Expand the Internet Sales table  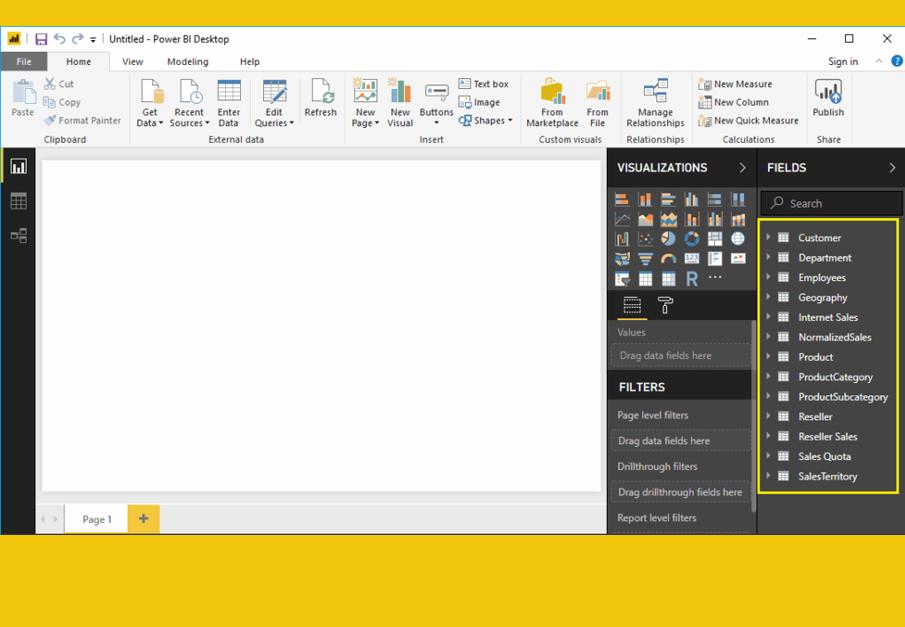769,317
